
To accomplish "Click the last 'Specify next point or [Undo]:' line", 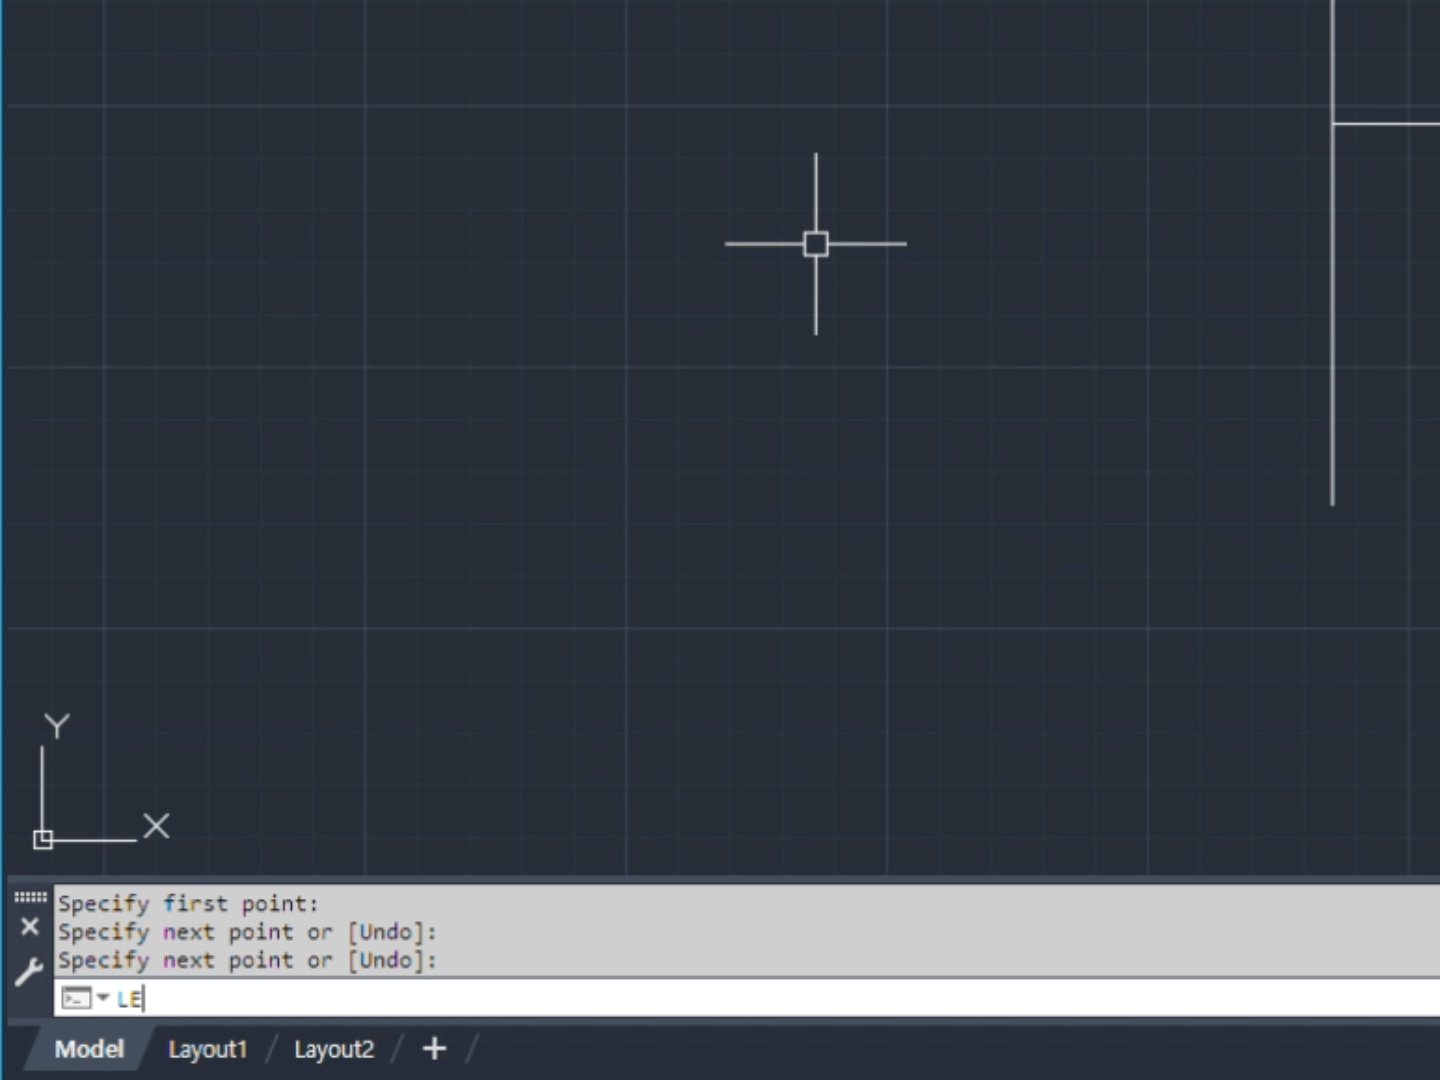I will [247, 960].
